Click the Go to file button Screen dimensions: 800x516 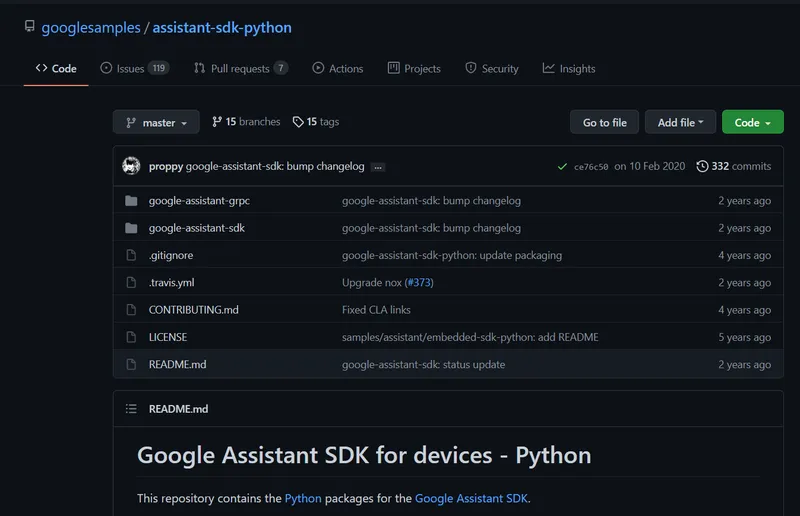coord(605,122)
